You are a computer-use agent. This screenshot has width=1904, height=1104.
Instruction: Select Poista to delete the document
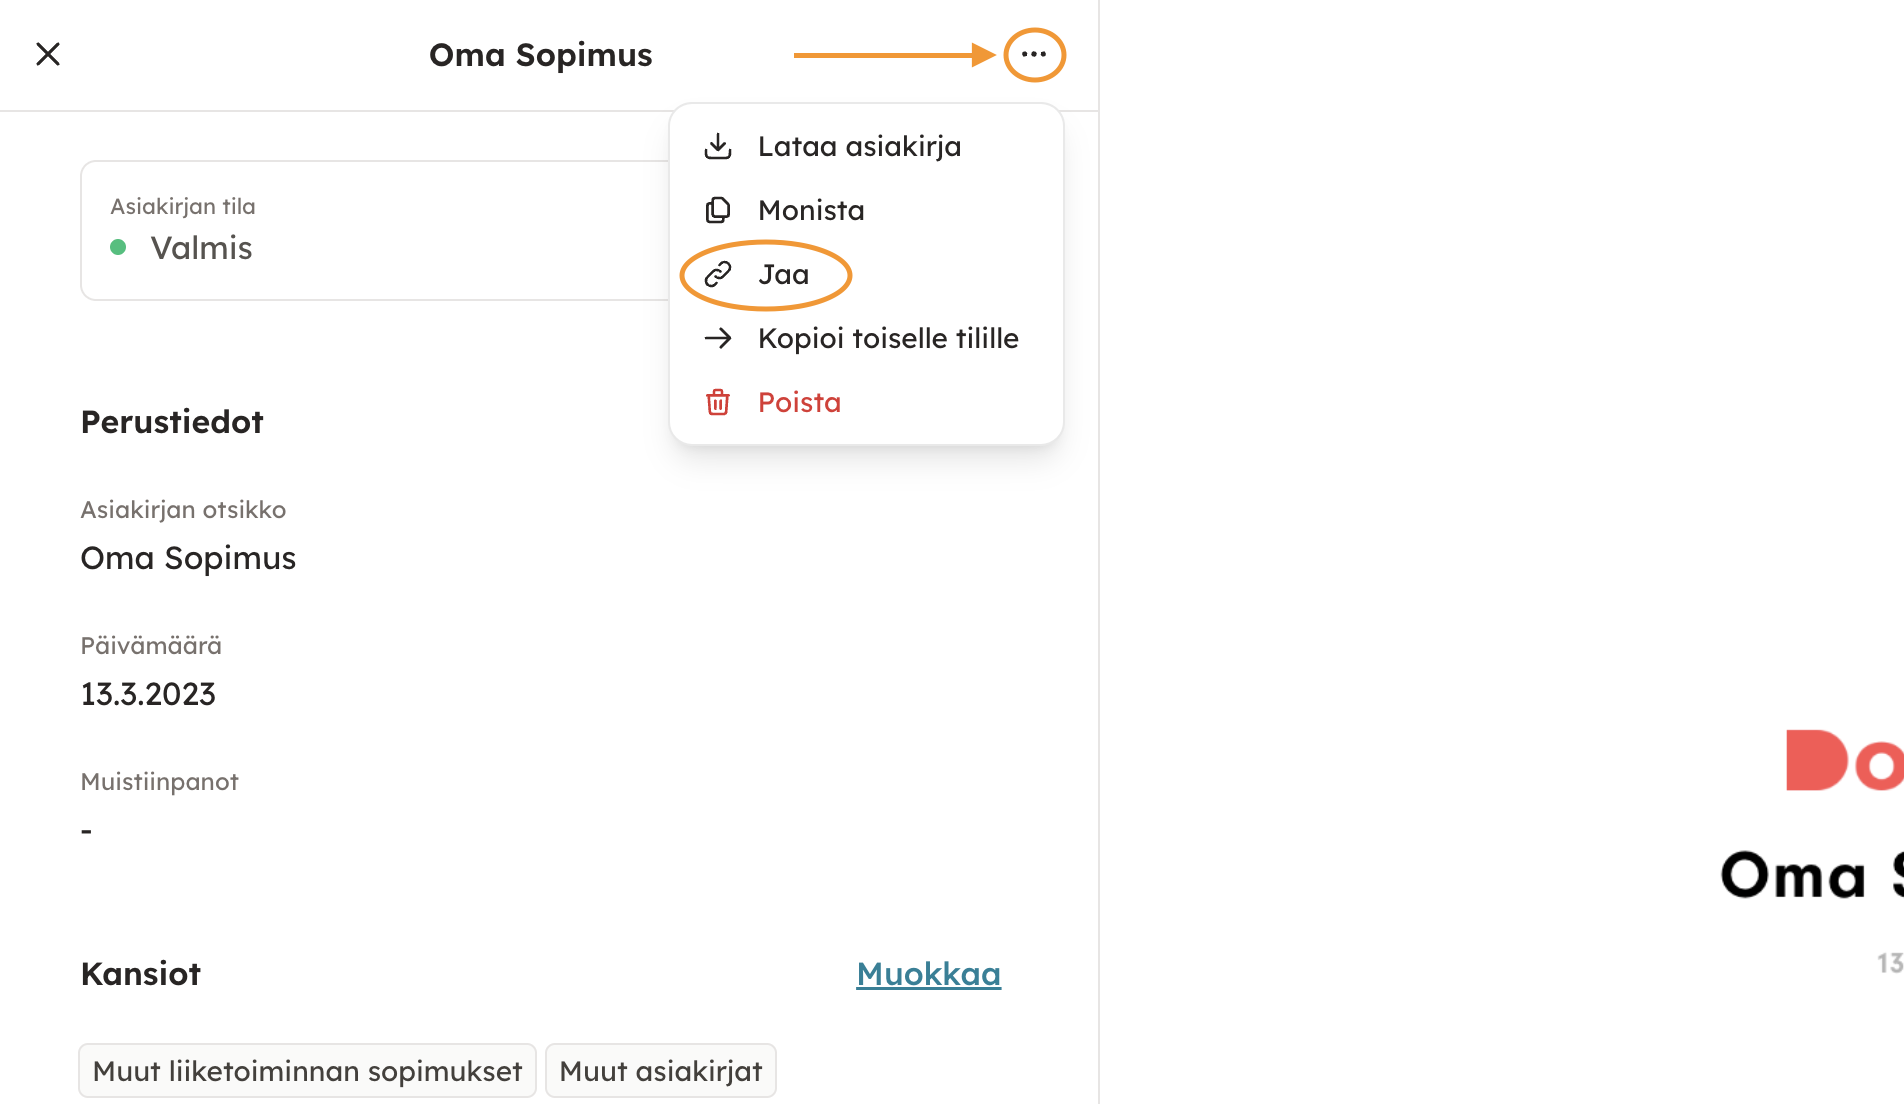tap(799, 403)
